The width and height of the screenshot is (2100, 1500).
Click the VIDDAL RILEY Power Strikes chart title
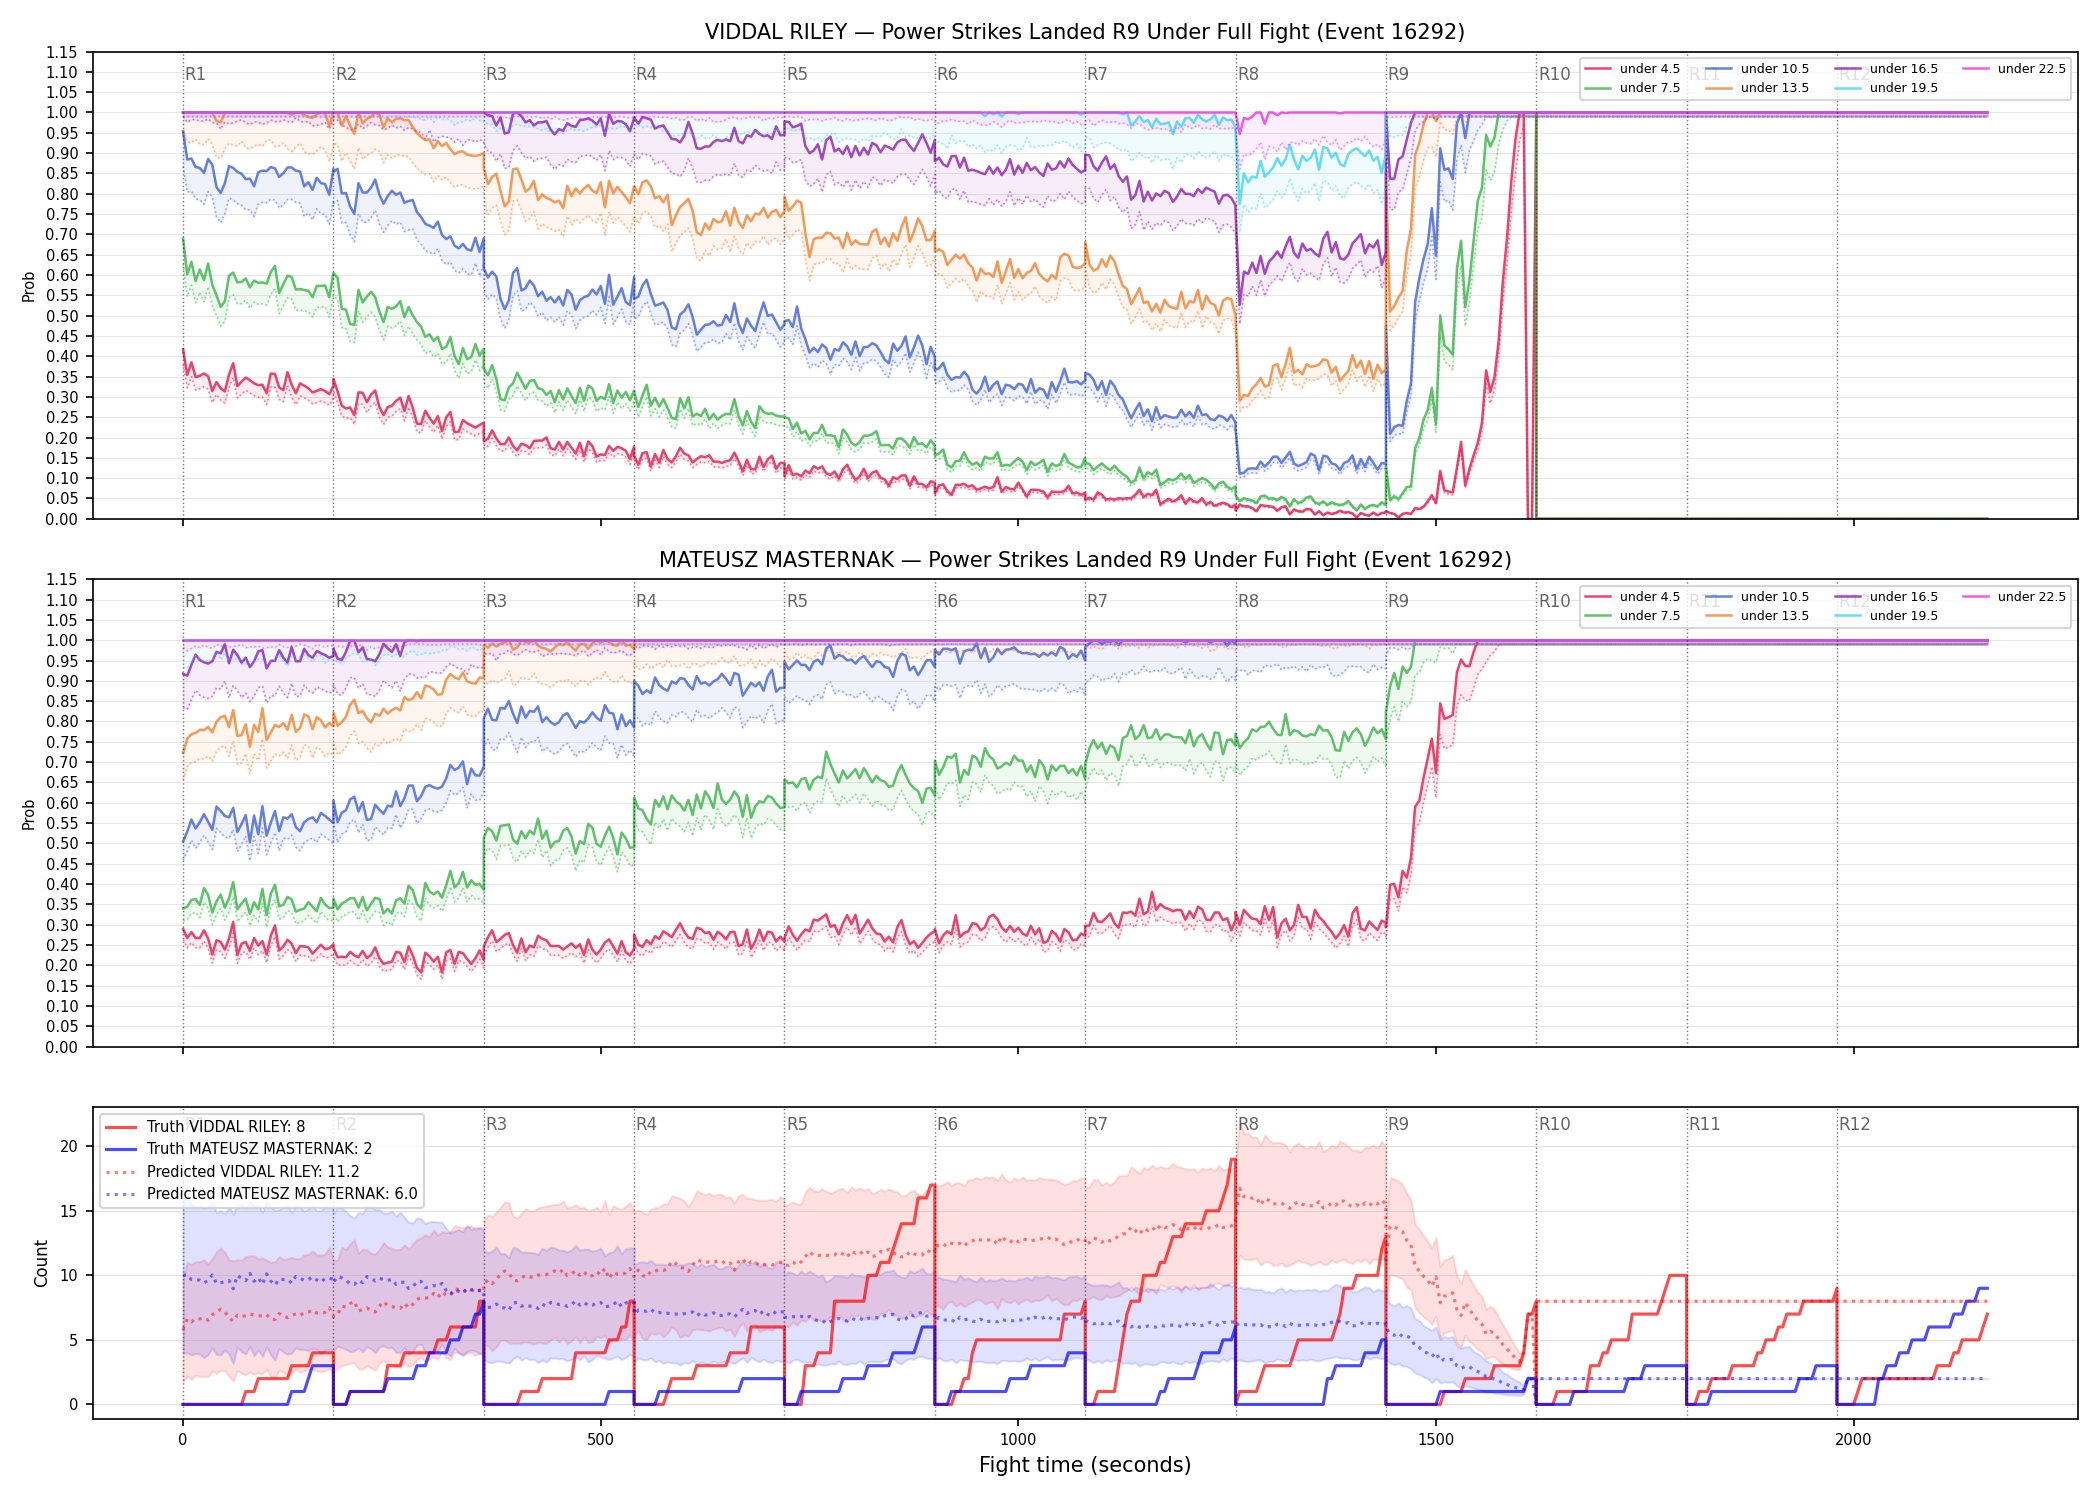click(1084, 32)
